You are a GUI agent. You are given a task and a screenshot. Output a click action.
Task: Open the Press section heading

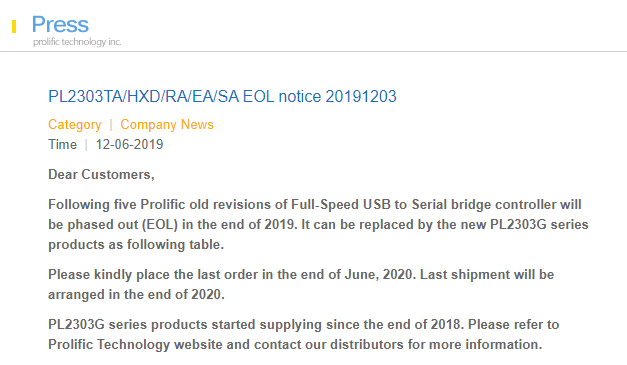[x=60, y=24]
